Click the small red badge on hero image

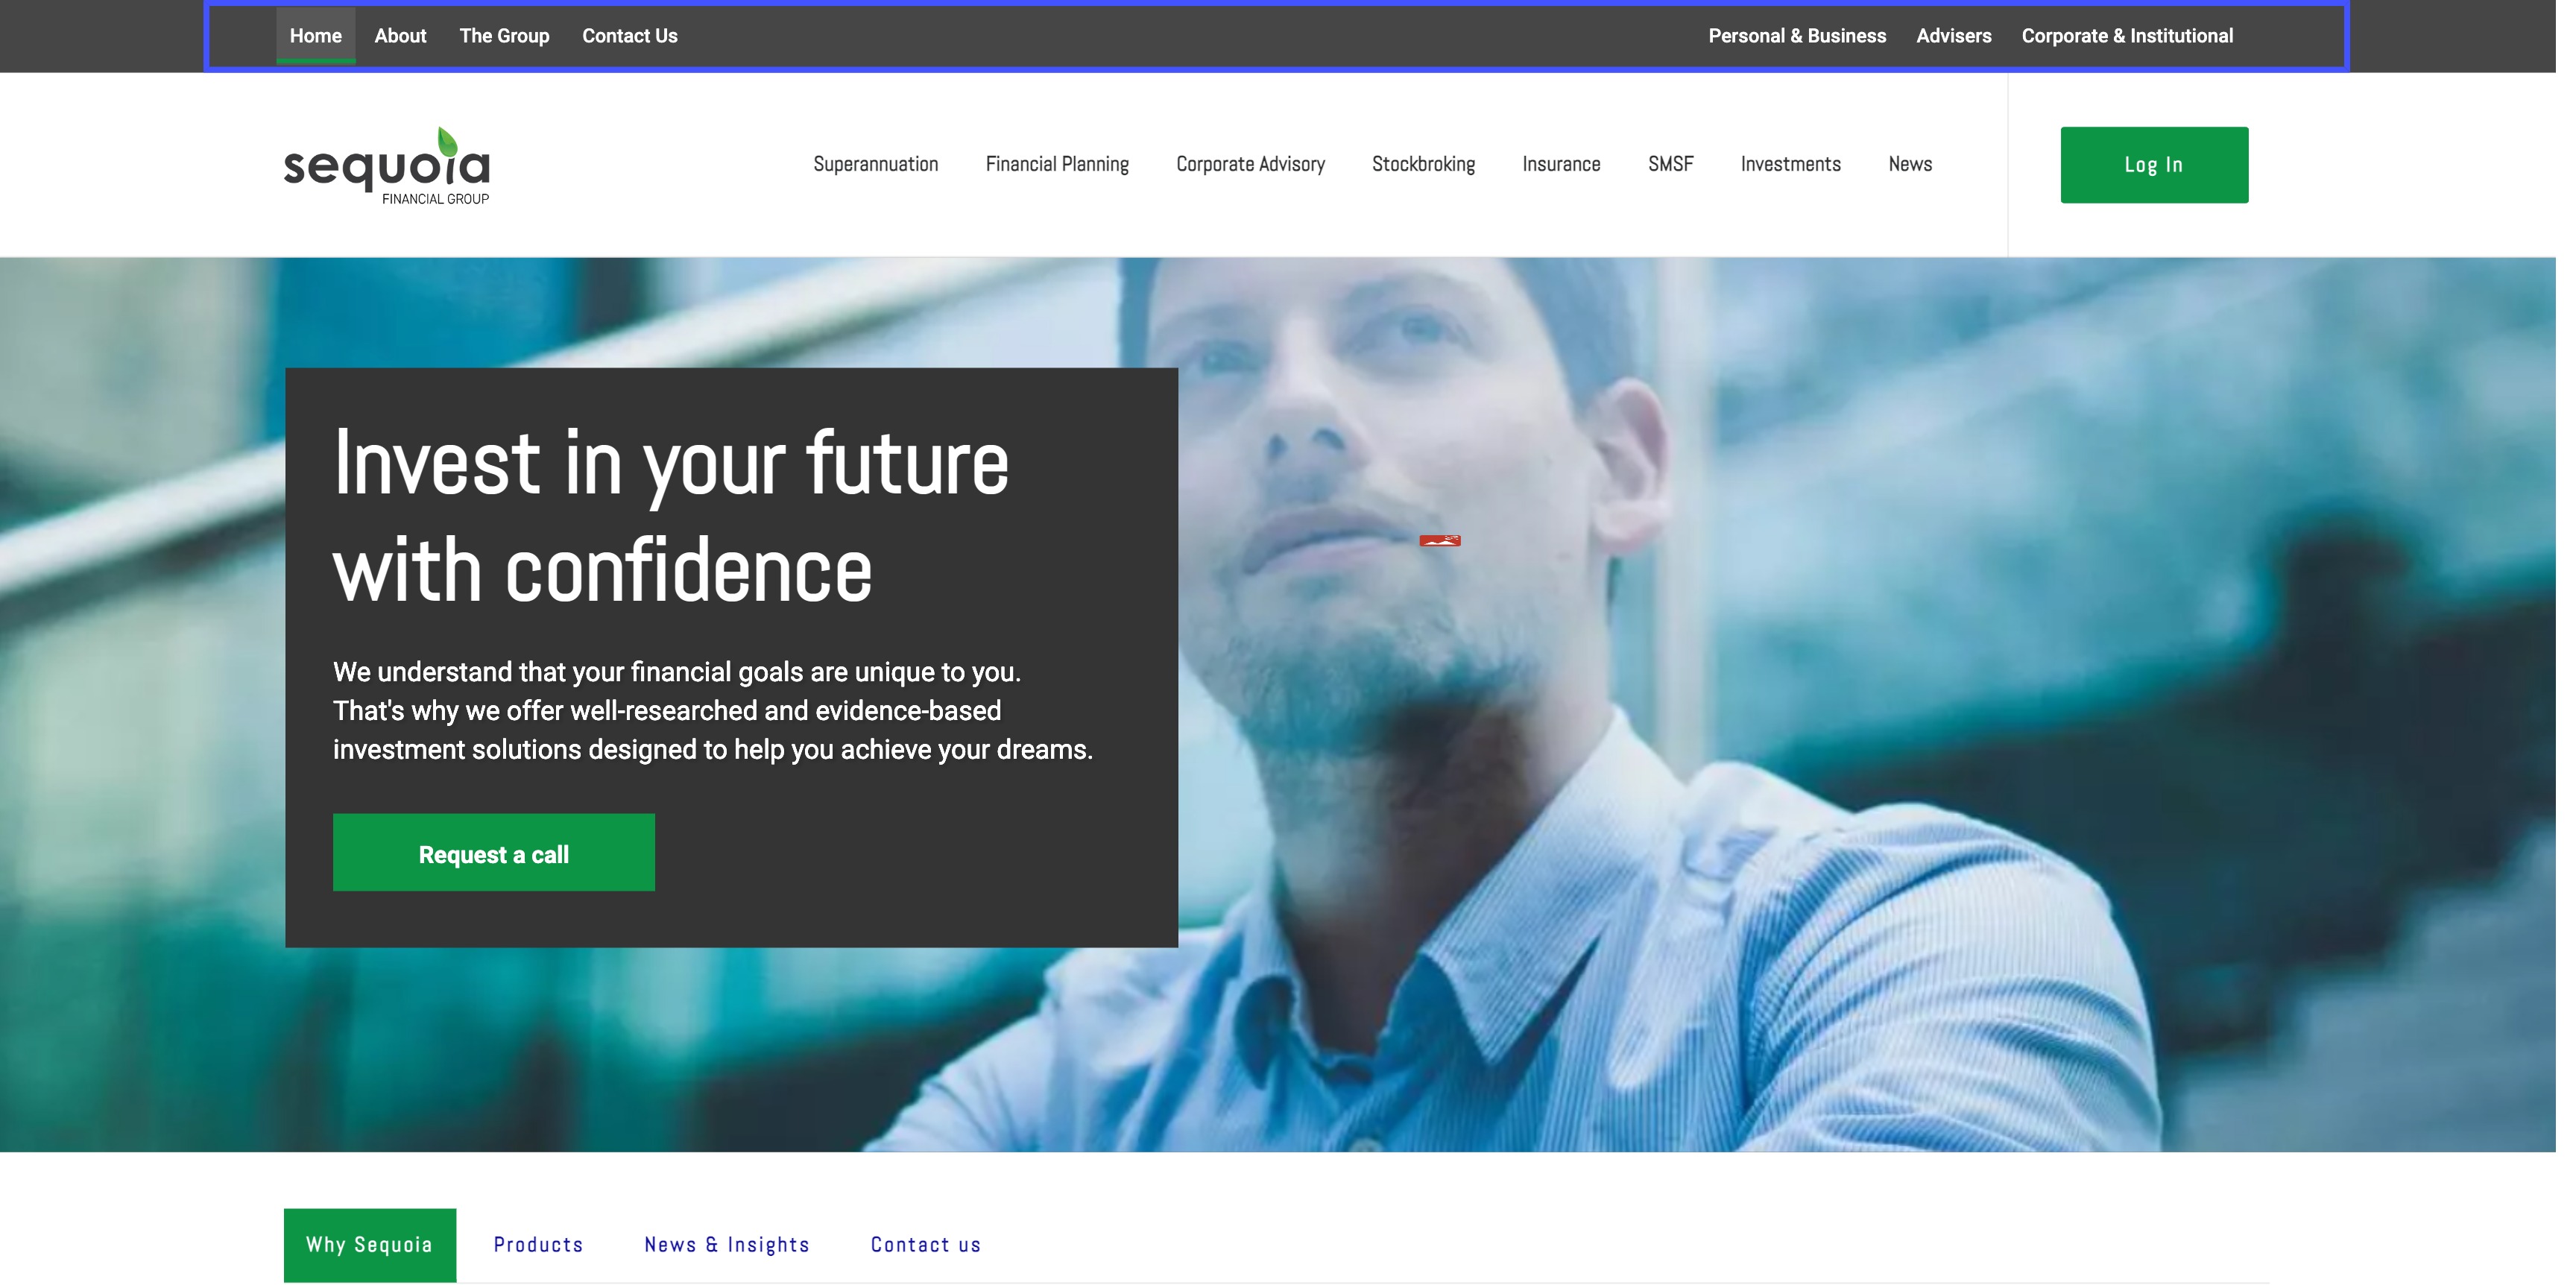pos(1440,541)
